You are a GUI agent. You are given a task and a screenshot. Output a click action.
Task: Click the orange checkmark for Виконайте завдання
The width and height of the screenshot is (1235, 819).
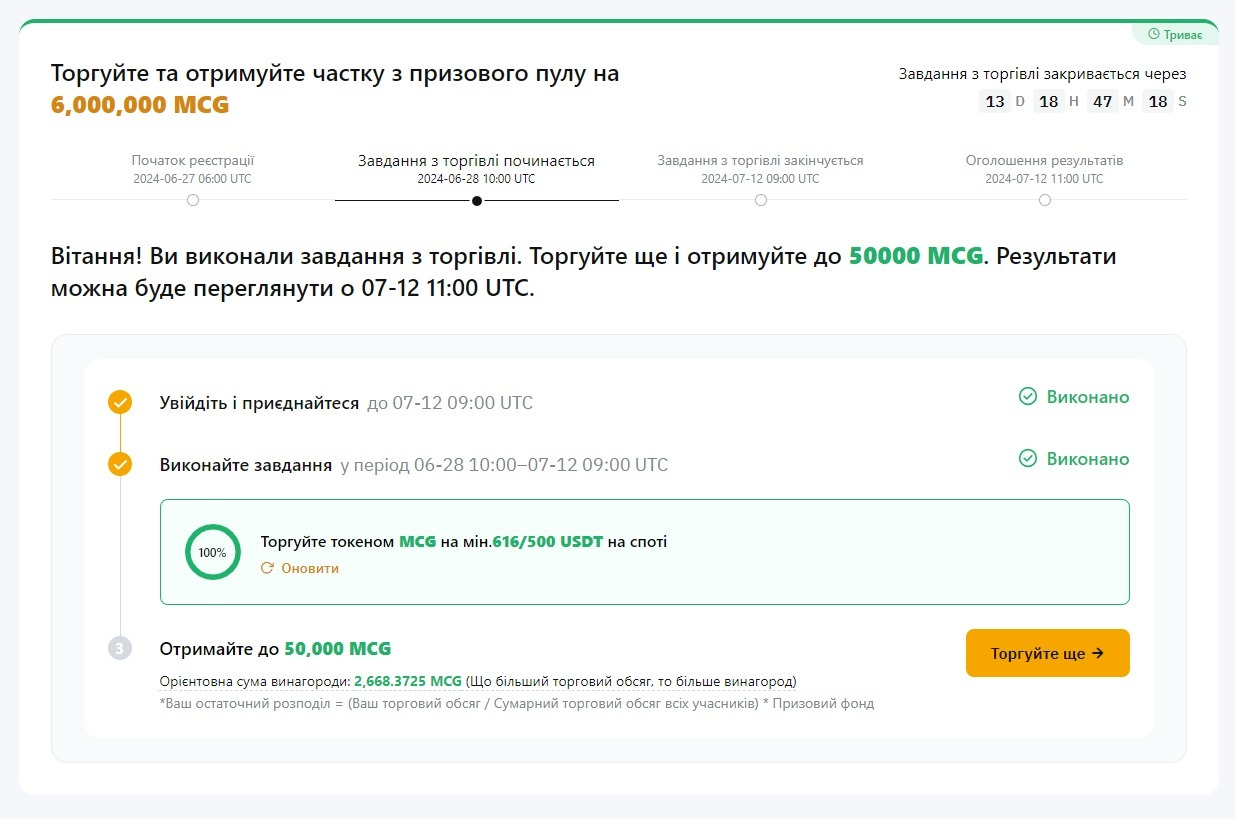[x=120, y=465]
